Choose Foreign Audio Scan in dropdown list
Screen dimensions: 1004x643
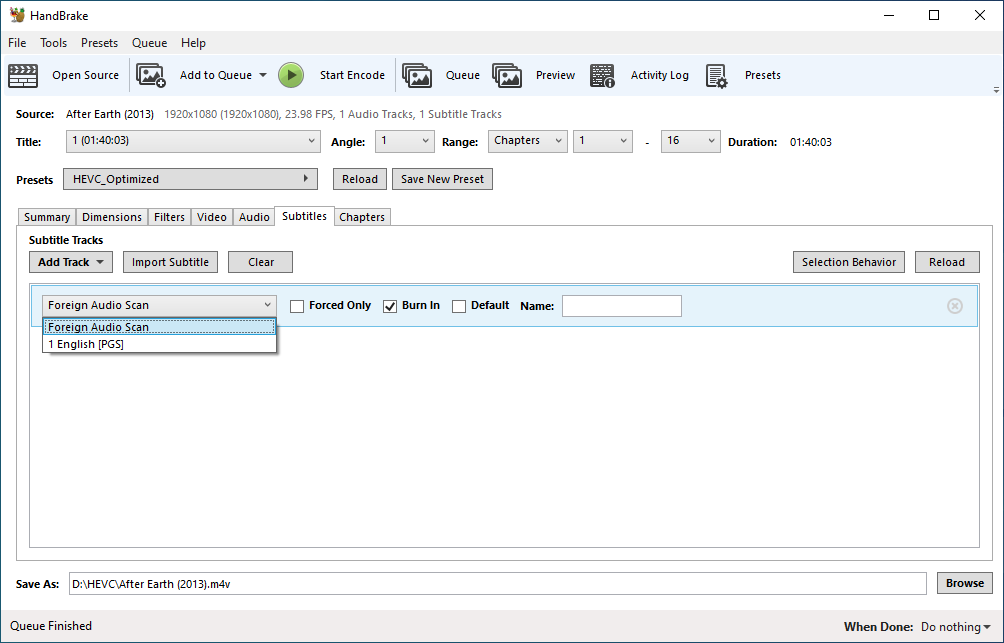159,327
